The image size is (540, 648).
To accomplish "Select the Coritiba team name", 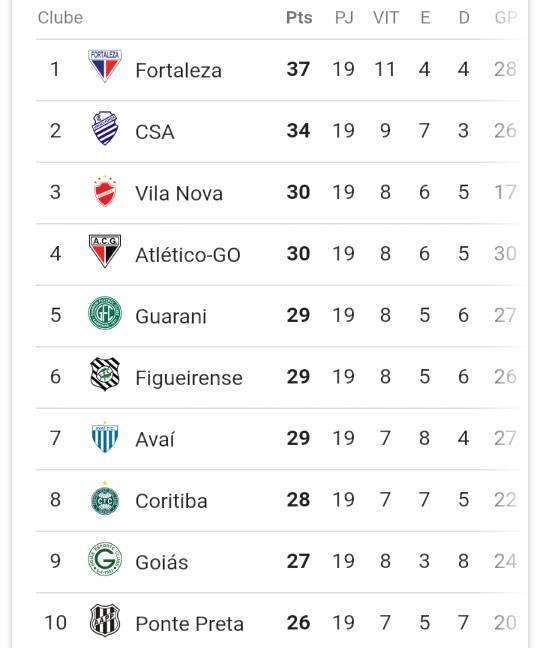I will pyautogui.click(x=171, y=501).
